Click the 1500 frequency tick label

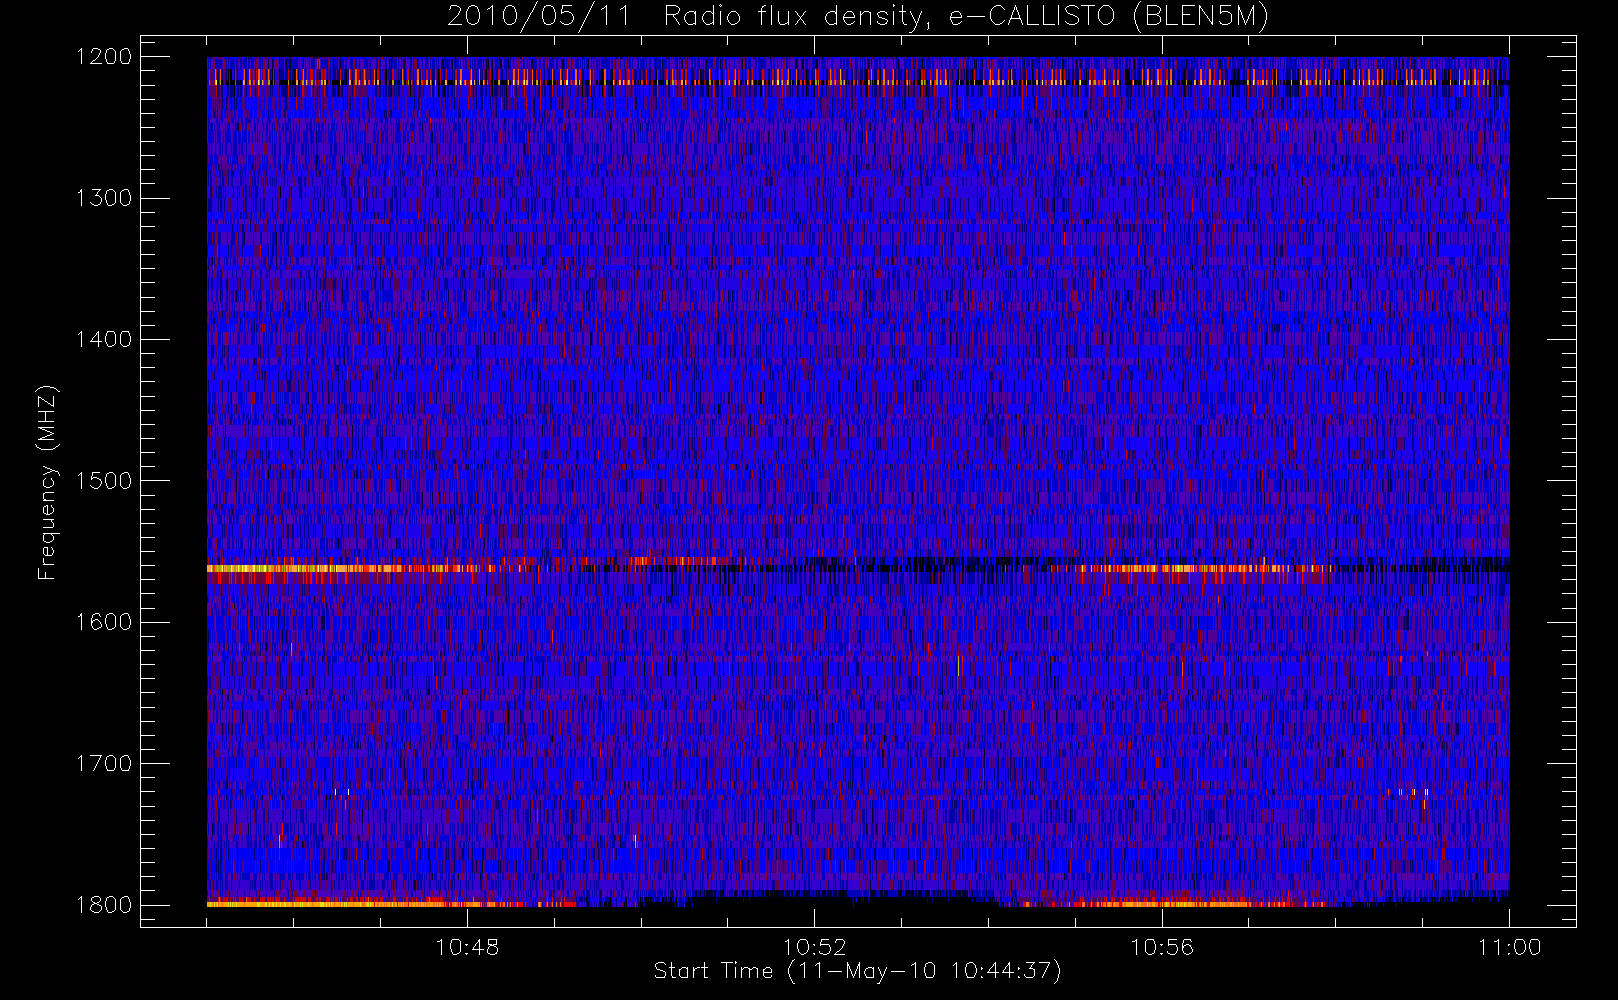tap(104, 481)
